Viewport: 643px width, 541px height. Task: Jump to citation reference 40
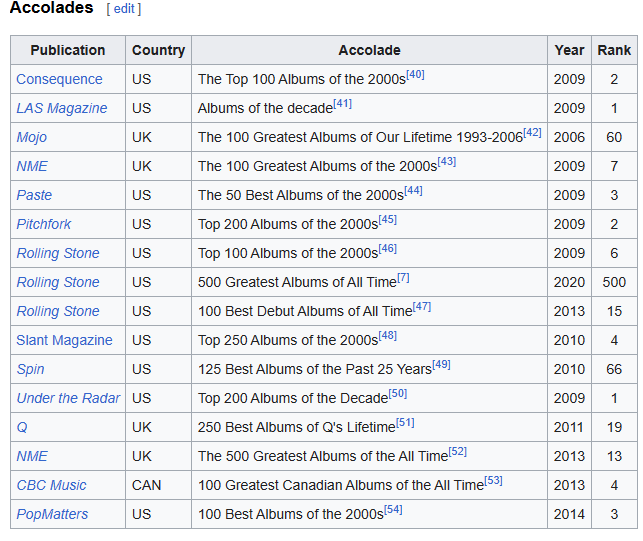(x=415, y=75)
